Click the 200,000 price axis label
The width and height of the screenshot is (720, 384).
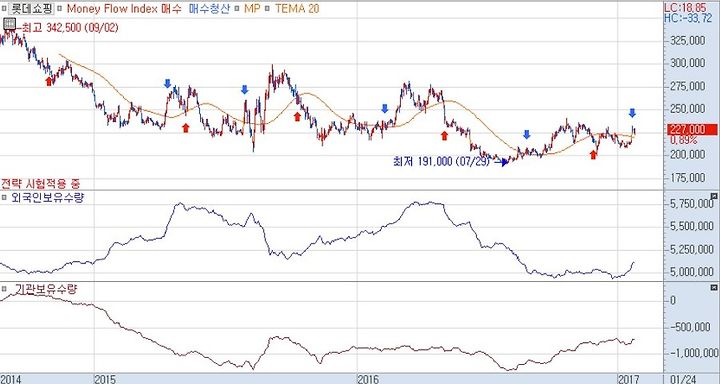[687, 155]
